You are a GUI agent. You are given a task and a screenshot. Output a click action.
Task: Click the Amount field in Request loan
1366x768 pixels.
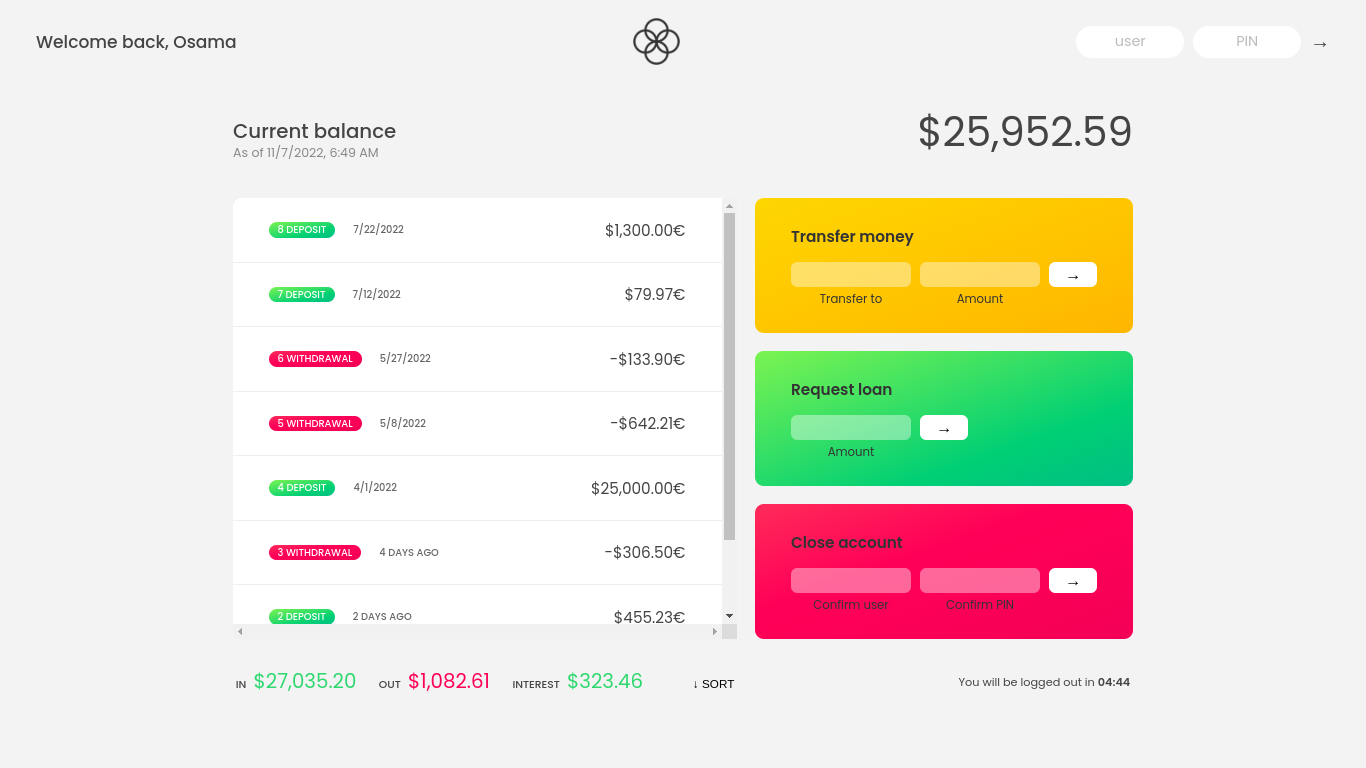pyautogui.click(x=850, y=427)
